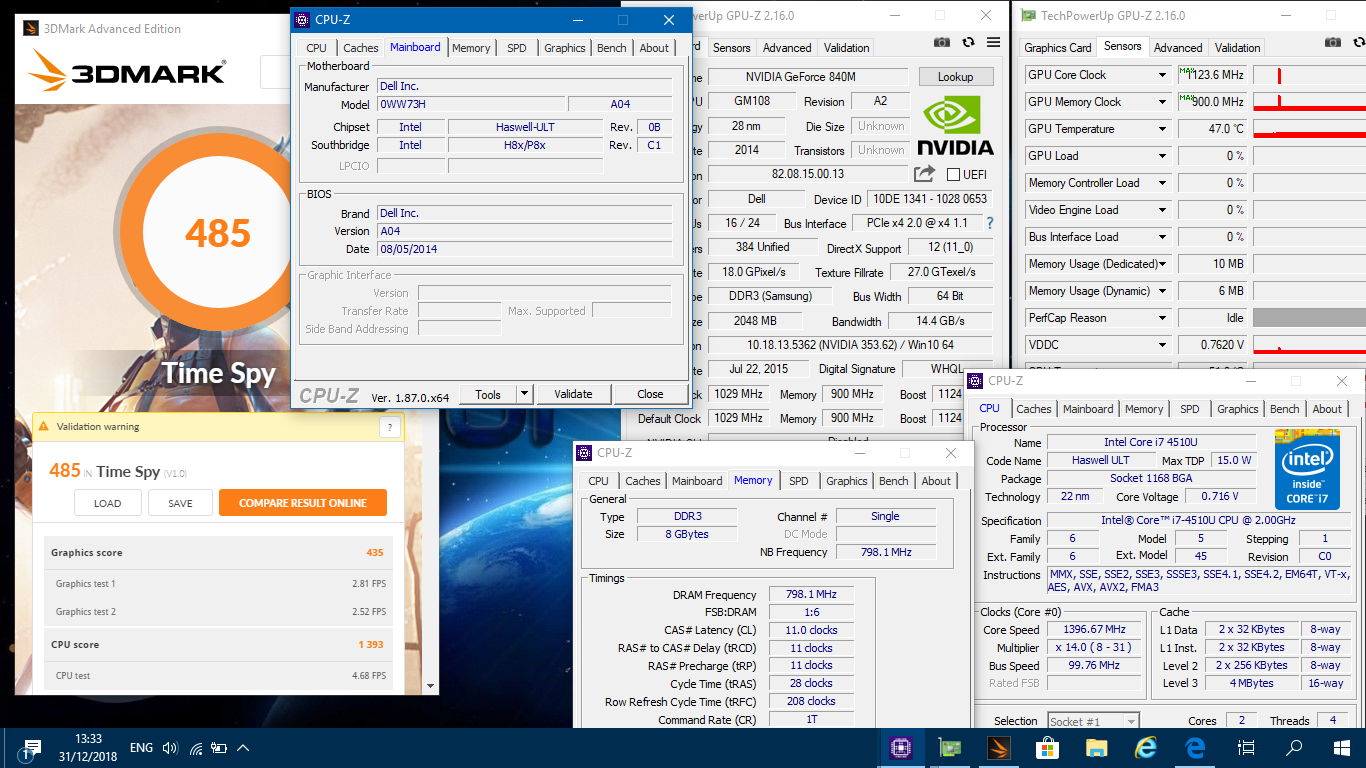Click the 08/05/2014 BIOS date field
This screenshot has height=768, width=1366.
(524, 249)
